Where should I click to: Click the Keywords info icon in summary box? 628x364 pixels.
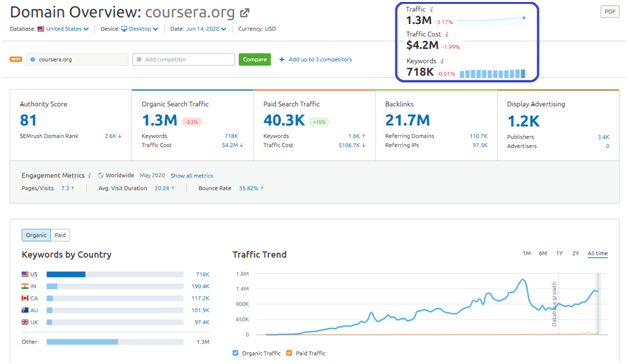pos(442,61)
